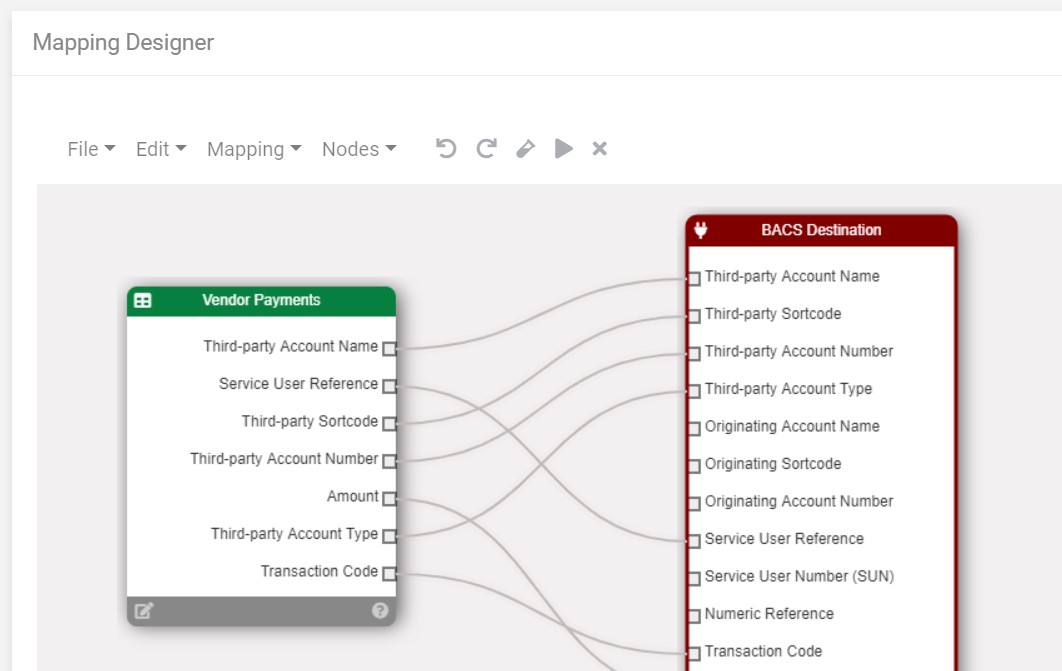Open help for the Vendor Payments node

click(x=380, y=611)
